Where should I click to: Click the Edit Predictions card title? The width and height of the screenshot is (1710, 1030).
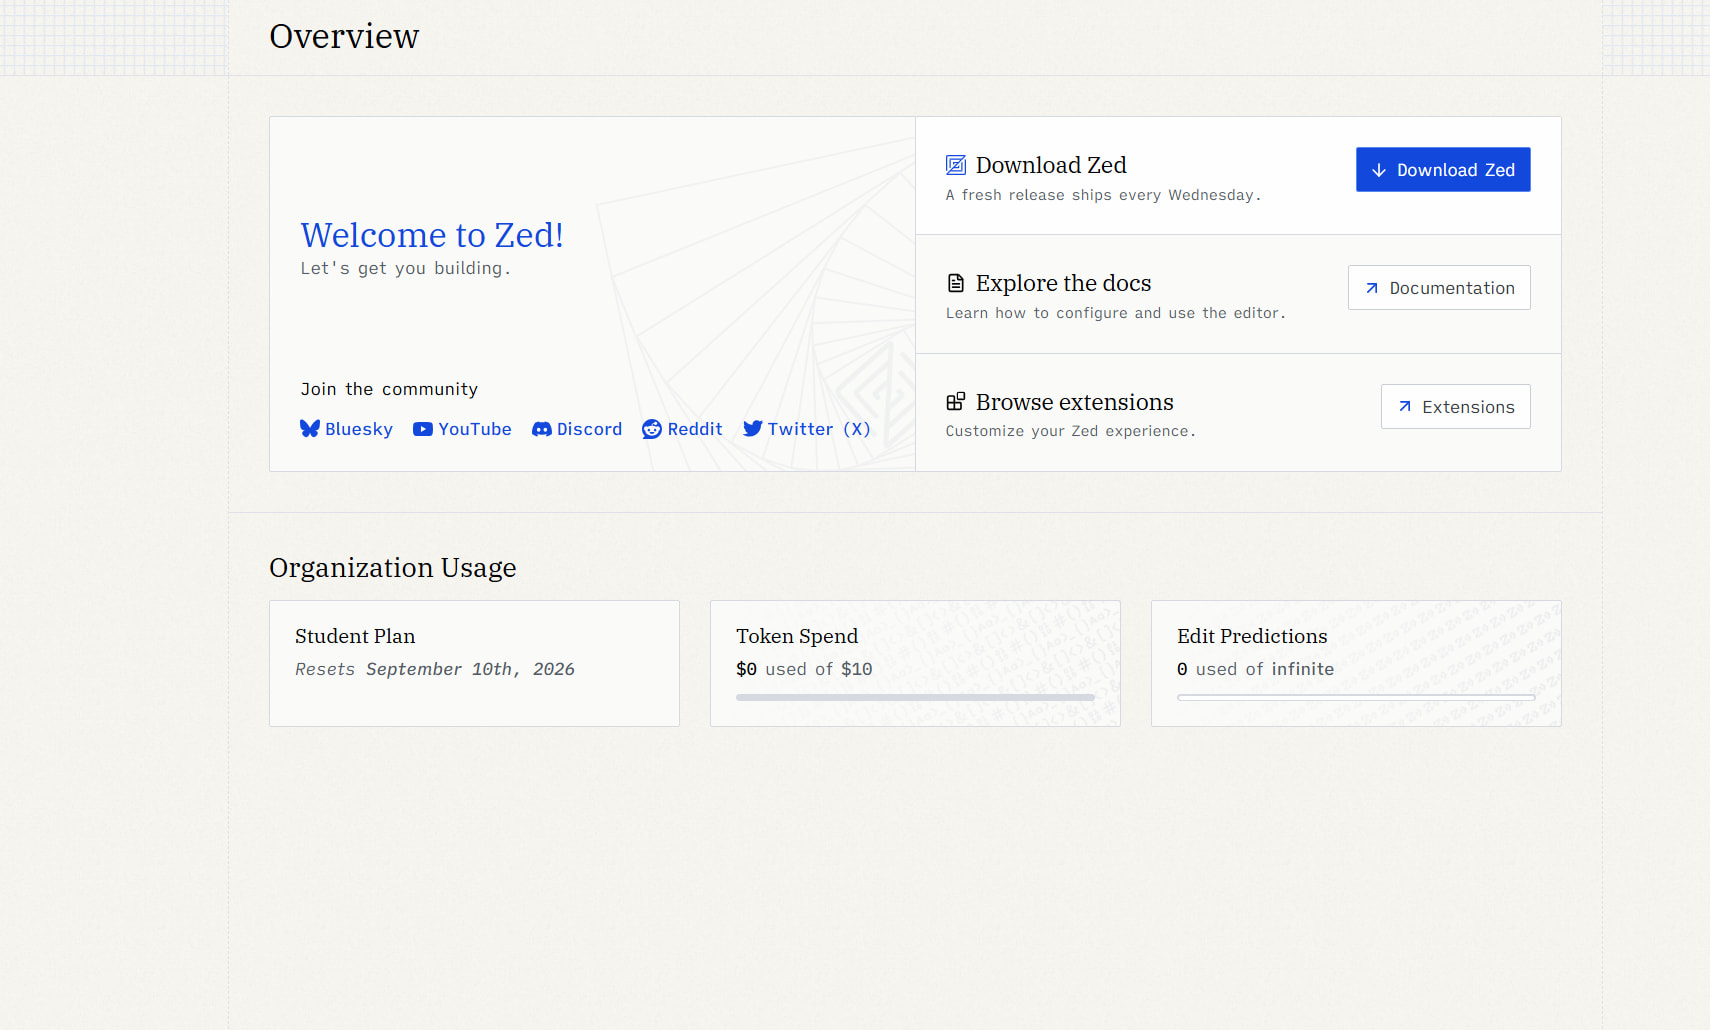(x=1252, y=636)
